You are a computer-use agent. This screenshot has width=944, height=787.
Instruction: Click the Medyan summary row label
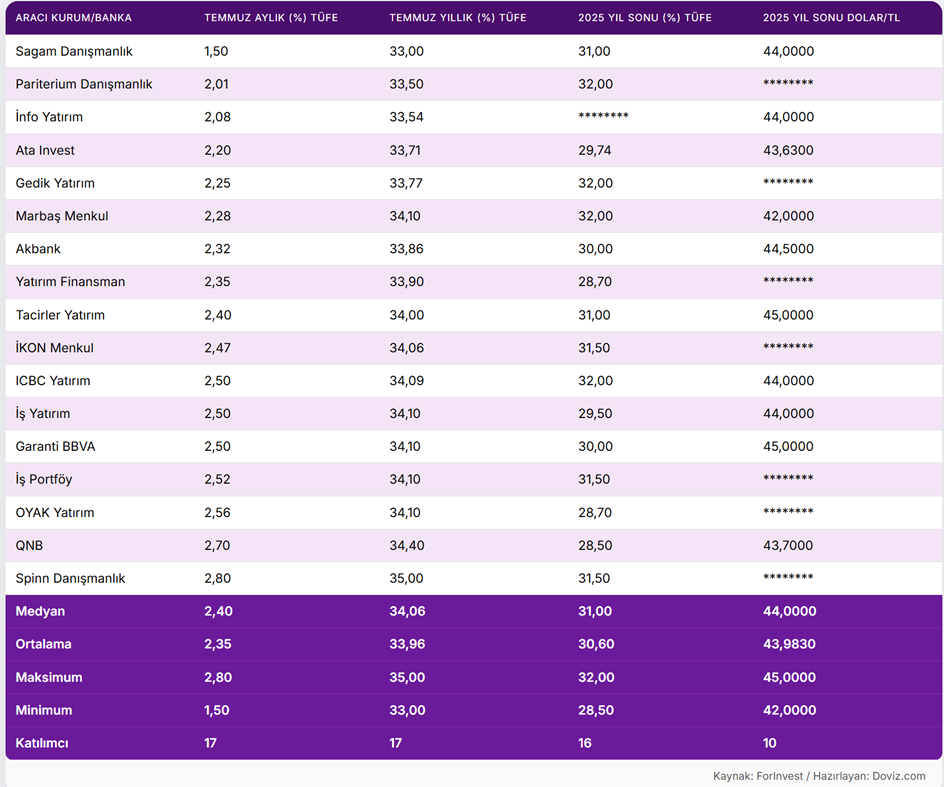click(40, 612)
